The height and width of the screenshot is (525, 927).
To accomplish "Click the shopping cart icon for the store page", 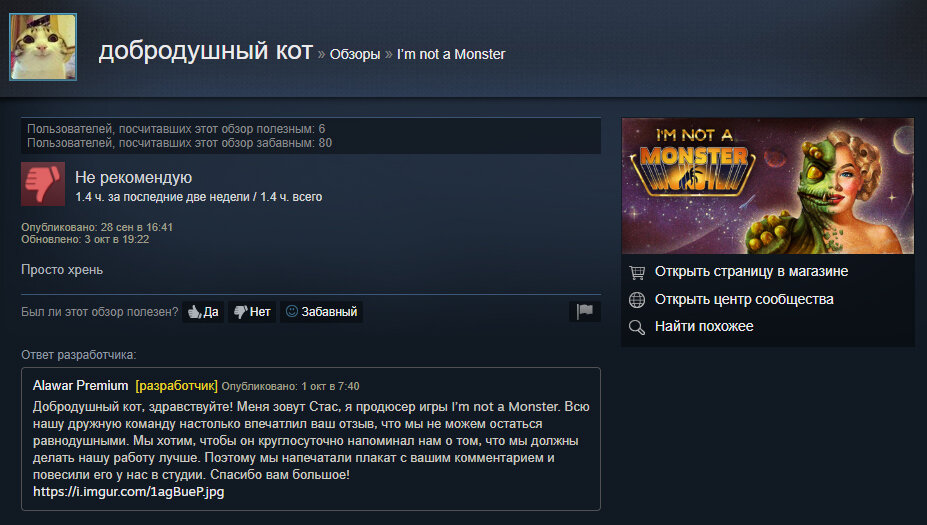I will pyautogui.click(x=637, y=272).
